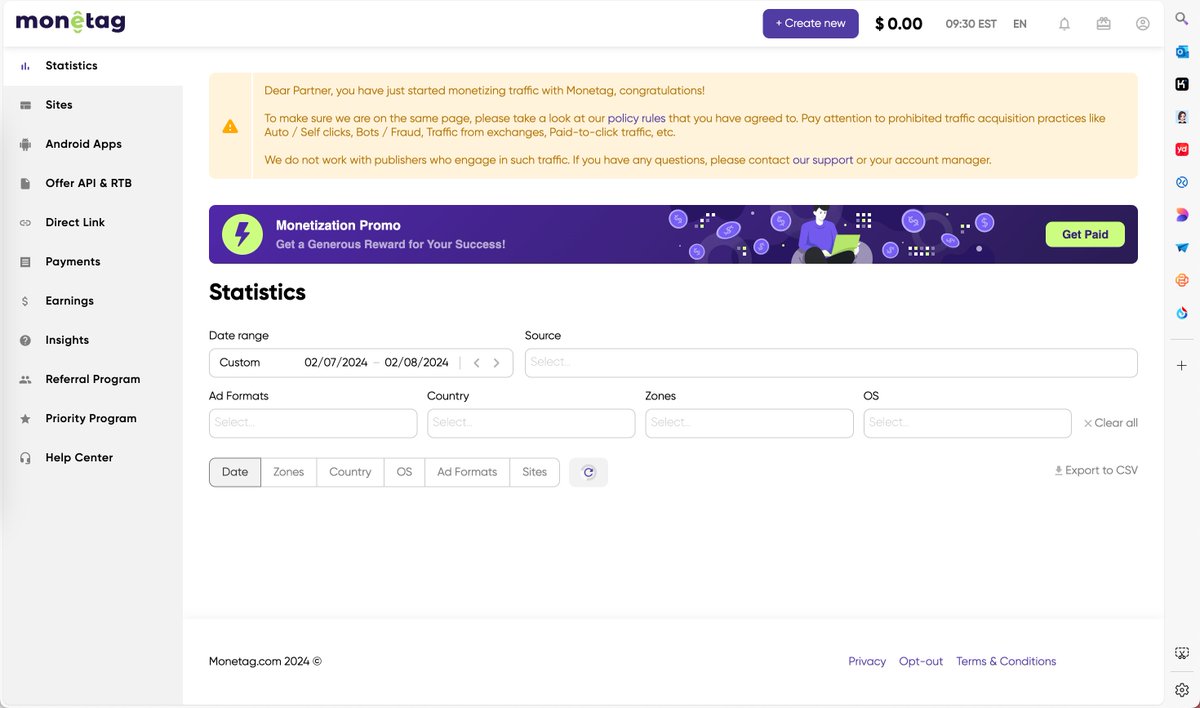The height and width of the screenshot is (708, 1200).
Task: Open the Ad Formats filter dropdown
Action: [x=313, y=423]
